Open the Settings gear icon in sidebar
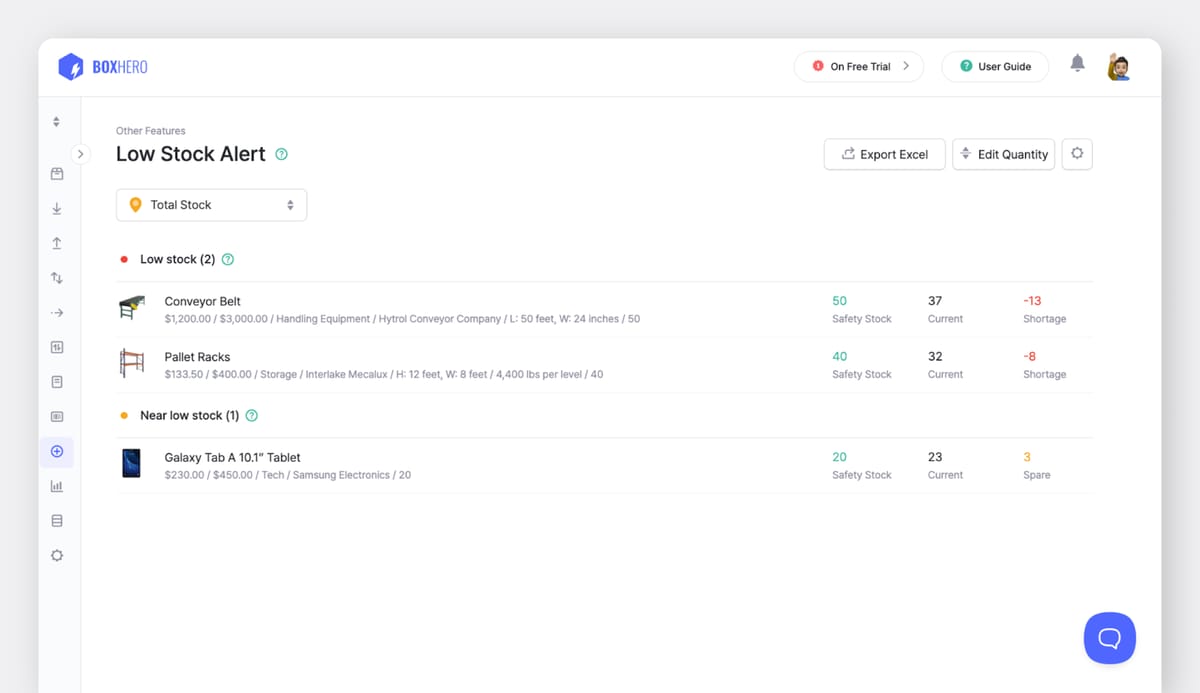This screenshot has width=1200, height=693. [57, 556]
